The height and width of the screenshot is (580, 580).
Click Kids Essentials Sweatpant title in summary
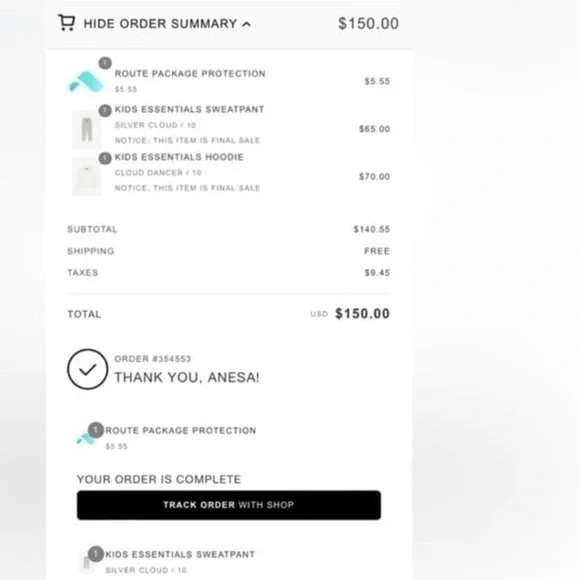189,109
